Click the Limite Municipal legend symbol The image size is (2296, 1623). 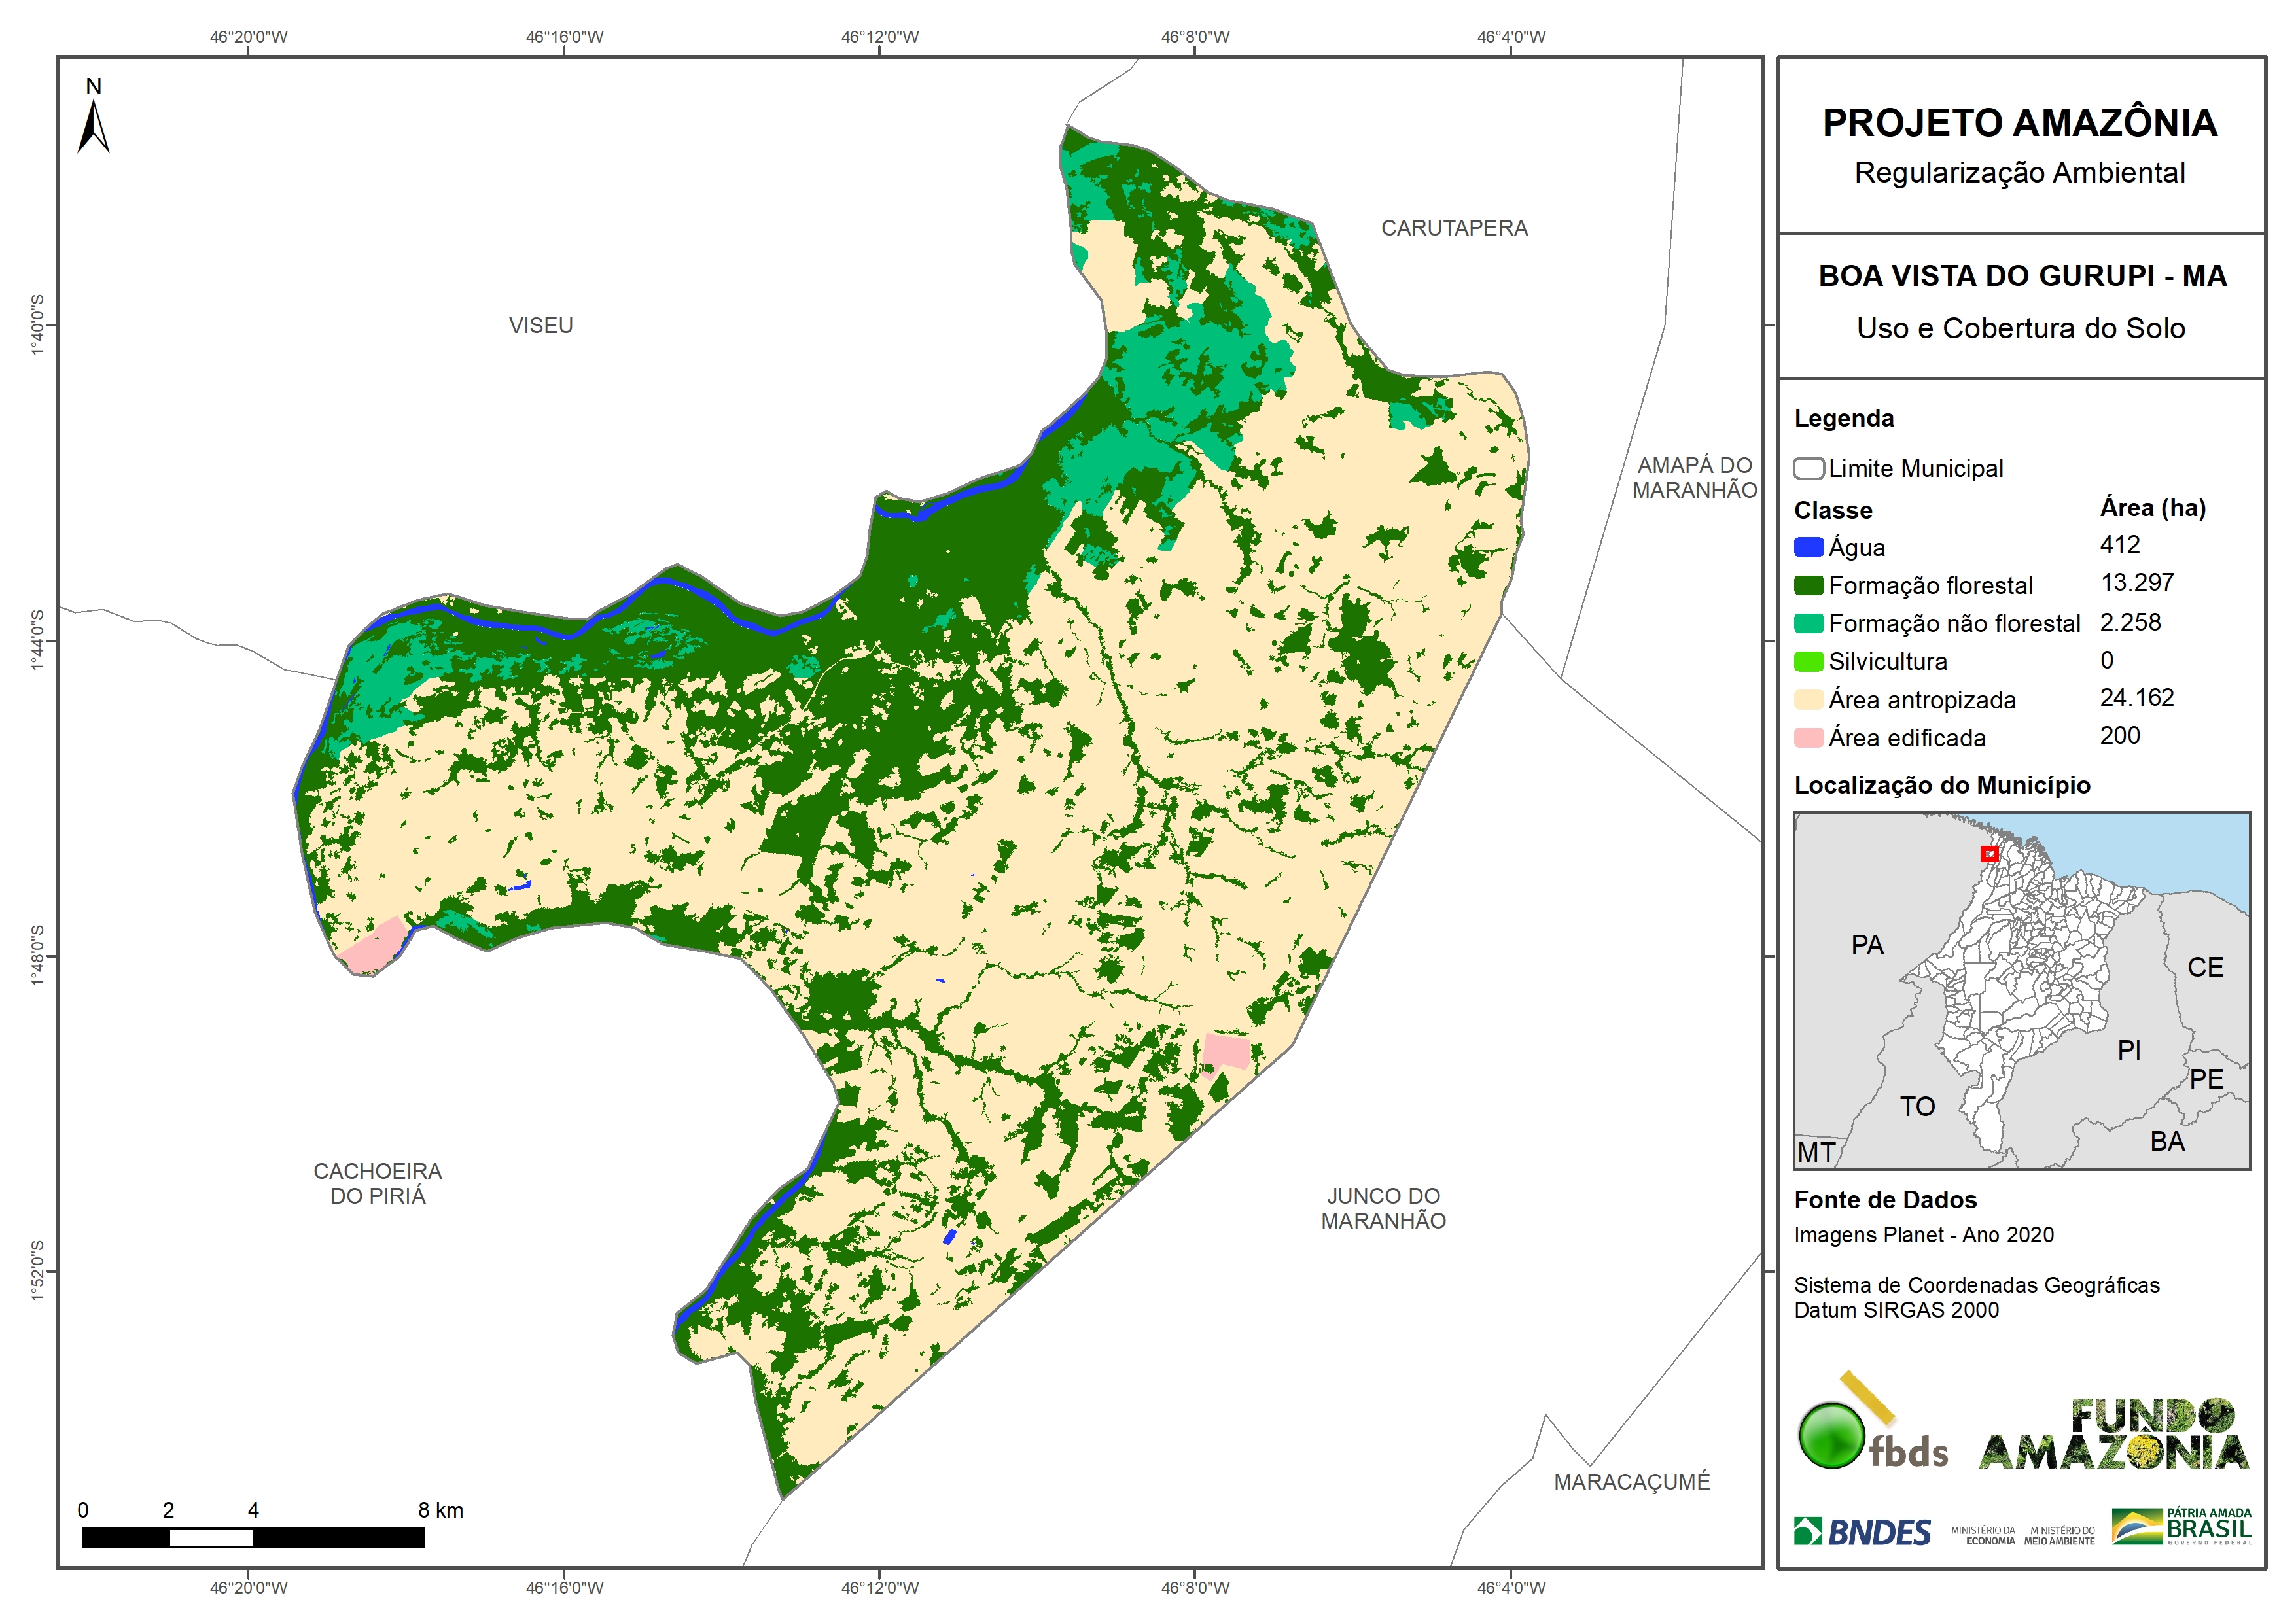(1808, 469)
